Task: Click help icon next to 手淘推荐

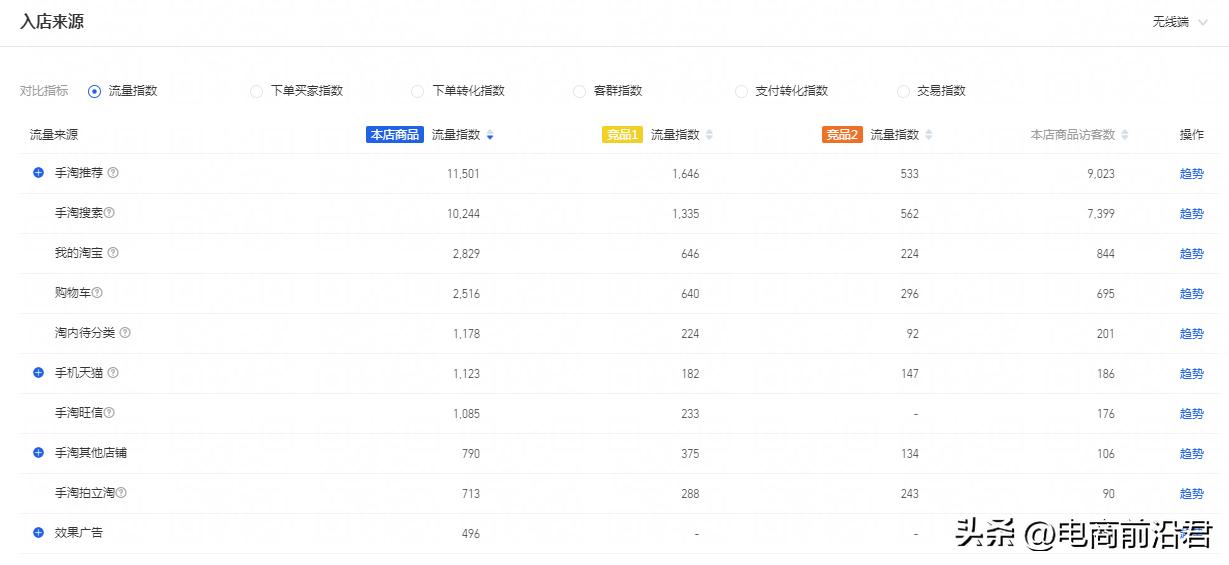Action: (x=113, y=173)
